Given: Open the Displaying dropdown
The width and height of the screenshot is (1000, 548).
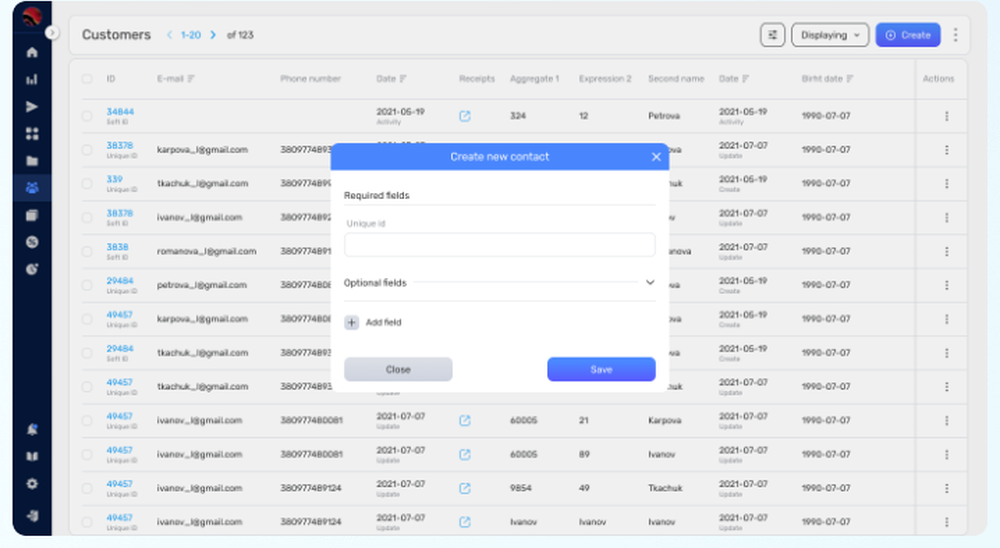Looking at the screenshot, I should 830,35.
